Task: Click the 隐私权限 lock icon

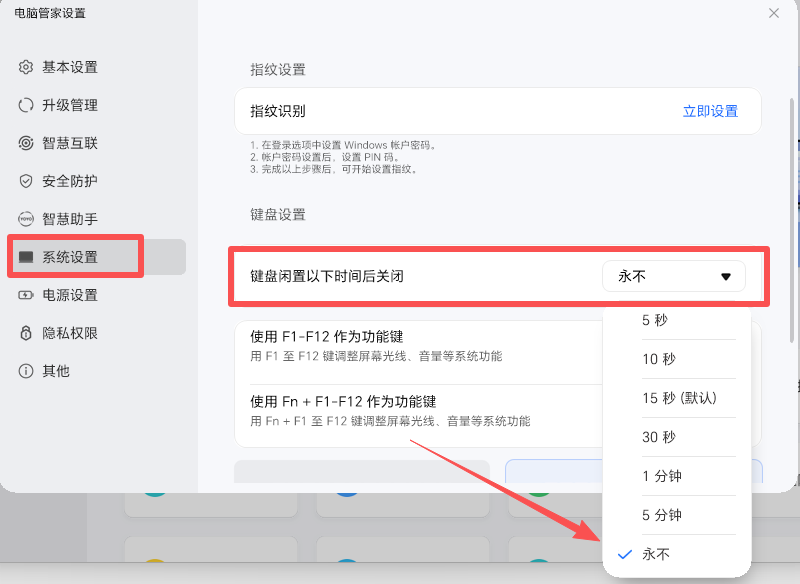Action: coord(26,333)
